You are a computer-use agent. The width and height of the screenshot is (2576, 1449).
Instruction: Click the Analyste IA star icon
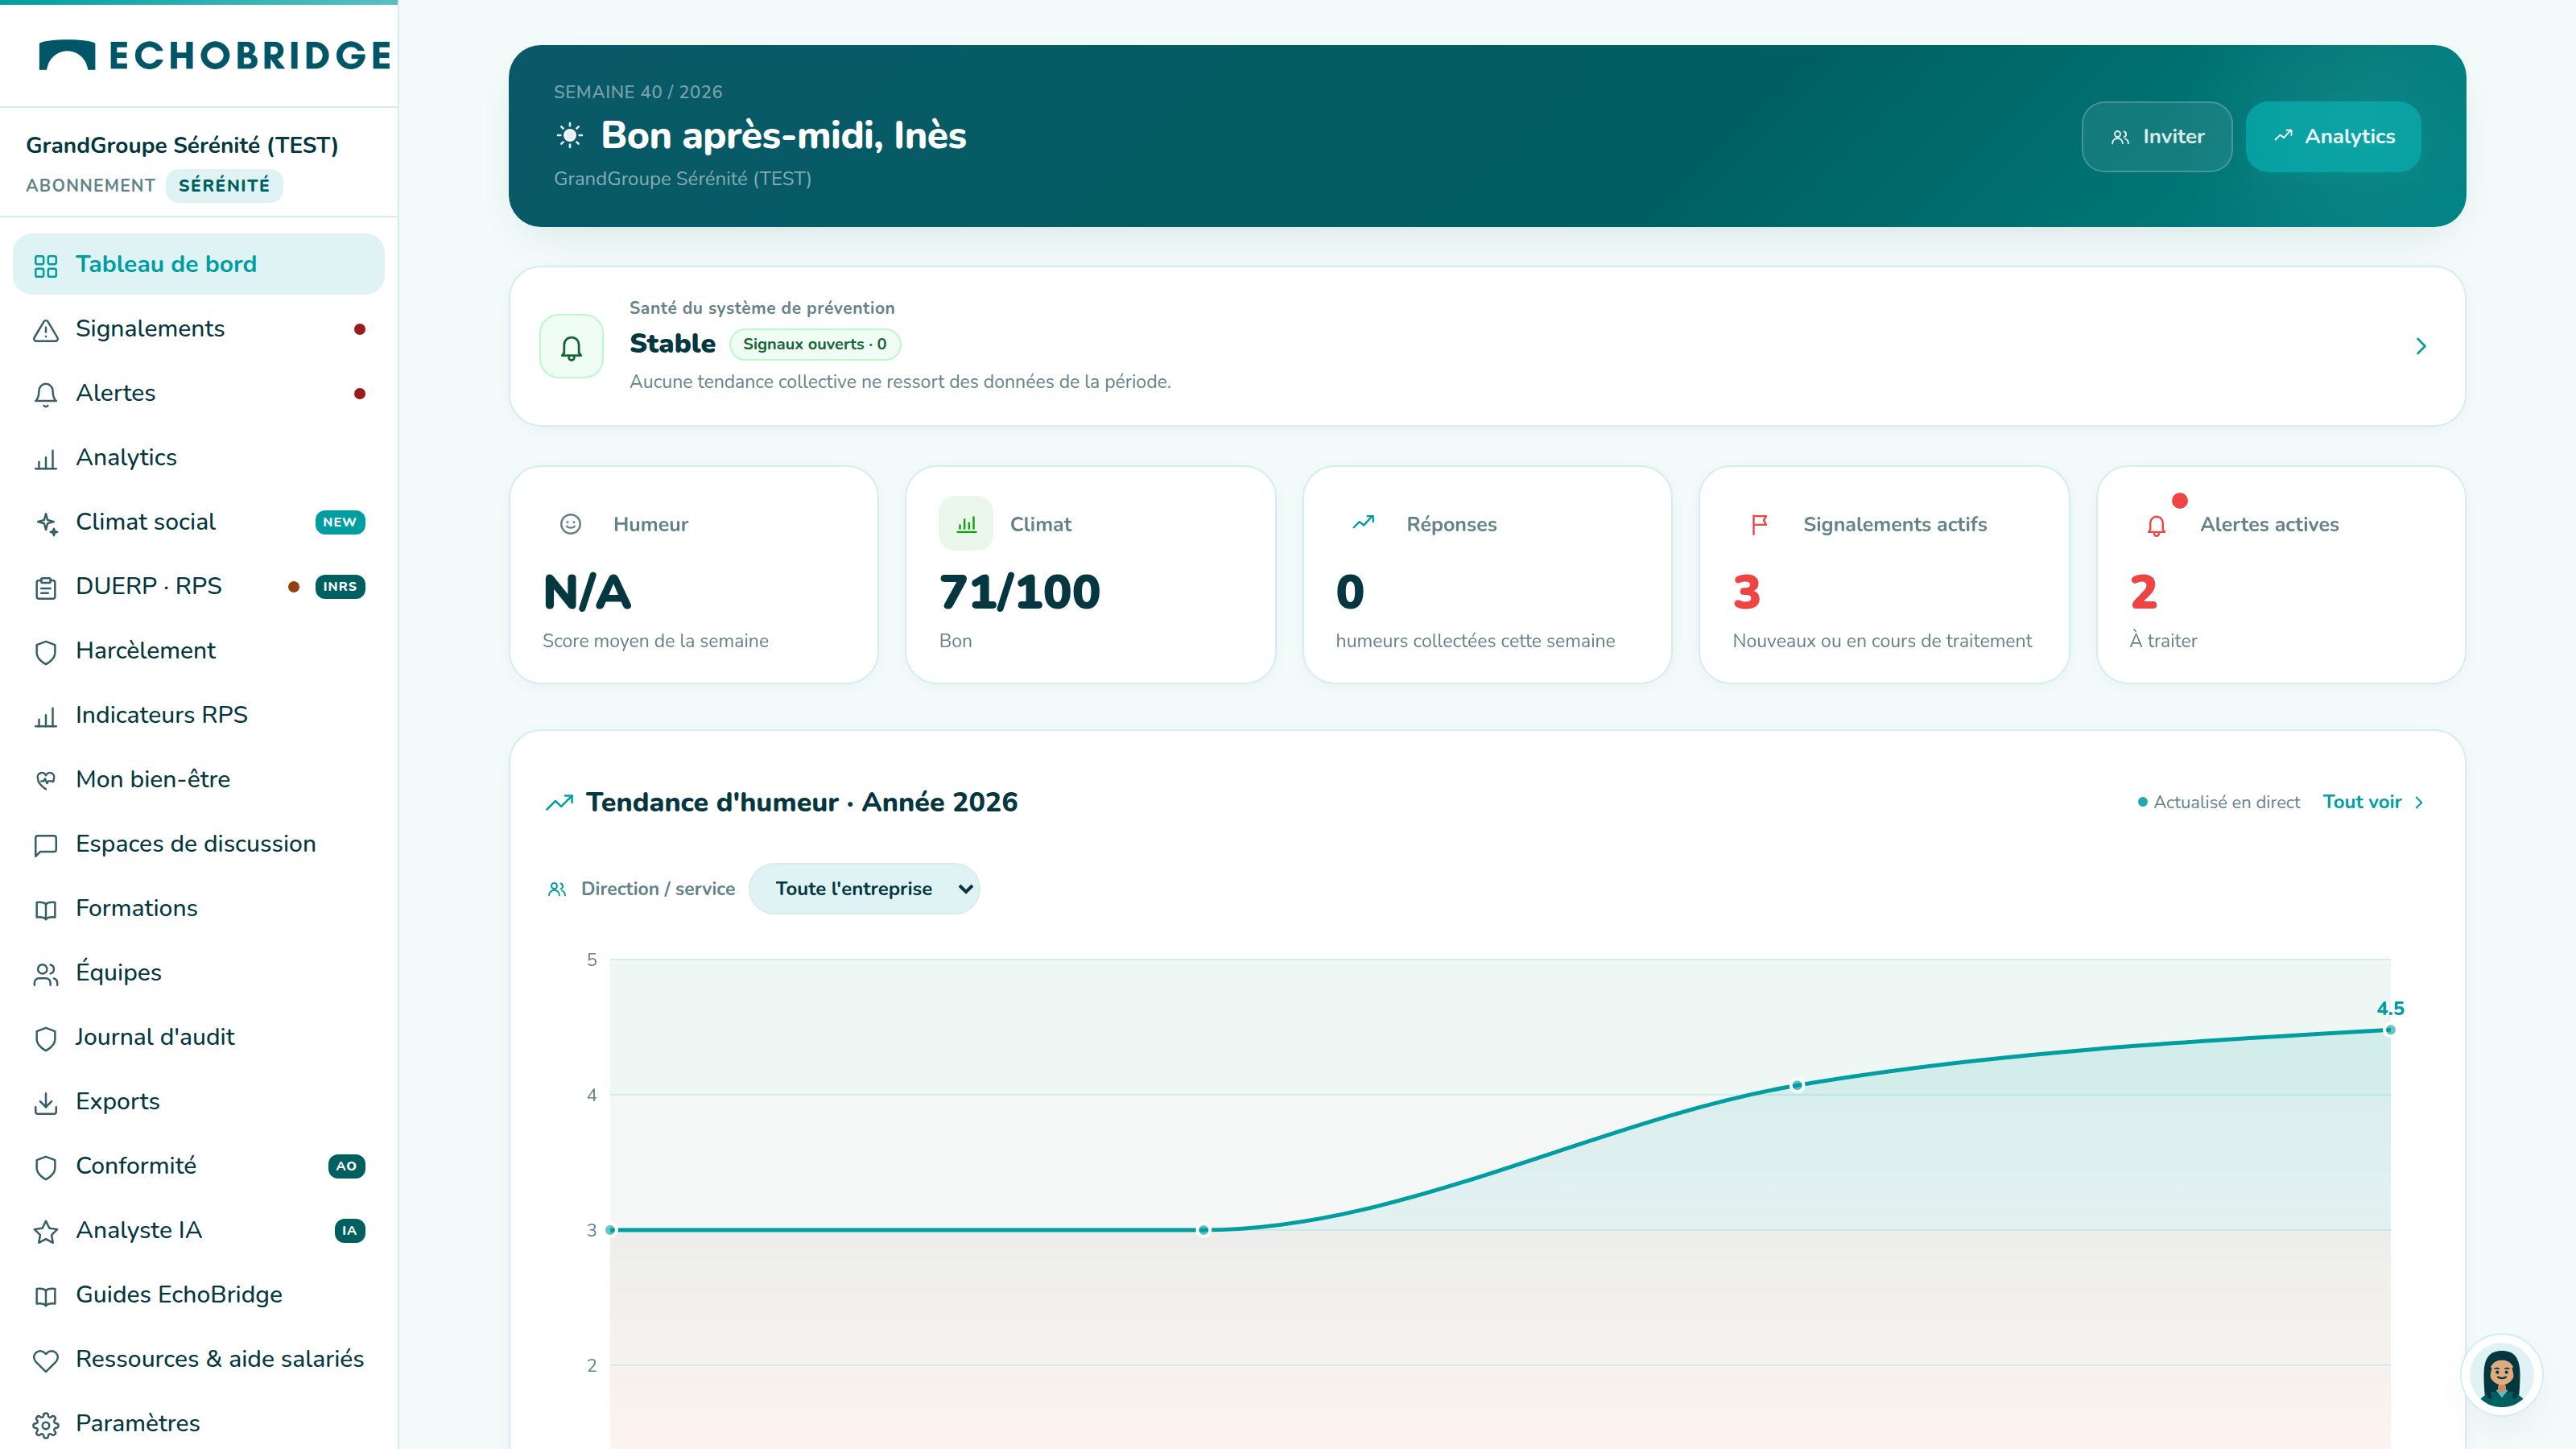tap(46, 1231)
